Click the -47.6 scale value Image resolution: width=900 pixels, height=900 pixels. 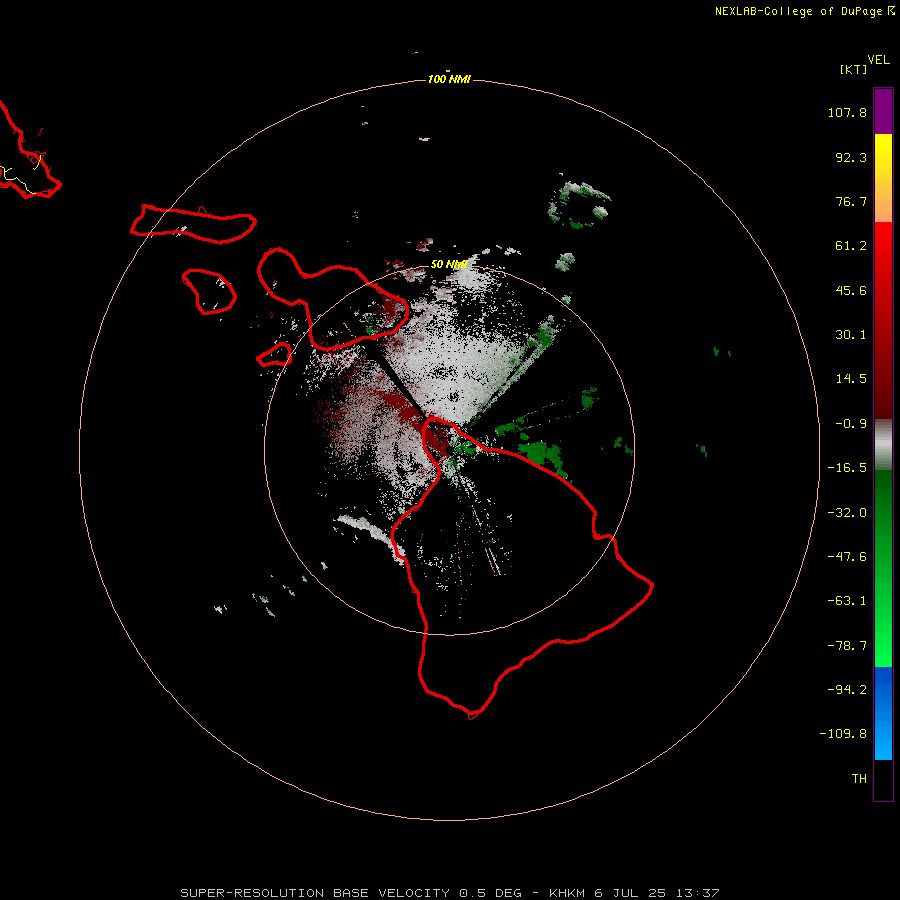847,557
